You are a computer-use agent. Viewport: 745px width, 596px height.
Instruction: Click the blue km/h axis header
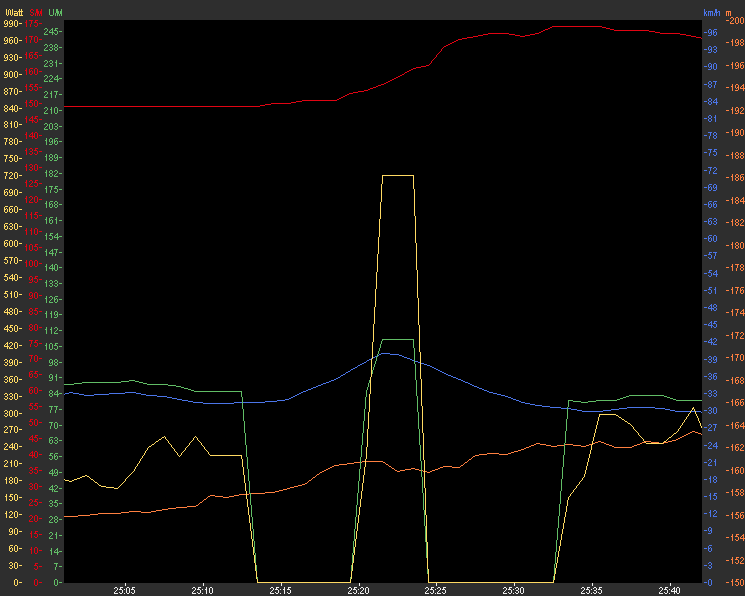coord(711,12)
